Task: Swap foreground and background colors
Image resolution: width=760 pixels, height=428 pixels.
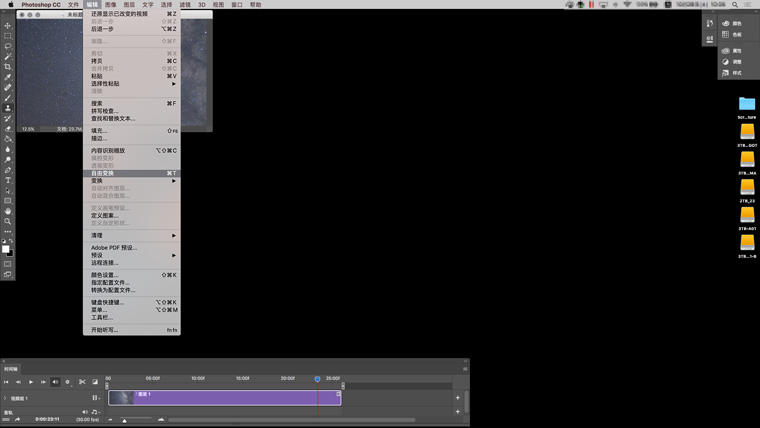Action: click(11, 241)
